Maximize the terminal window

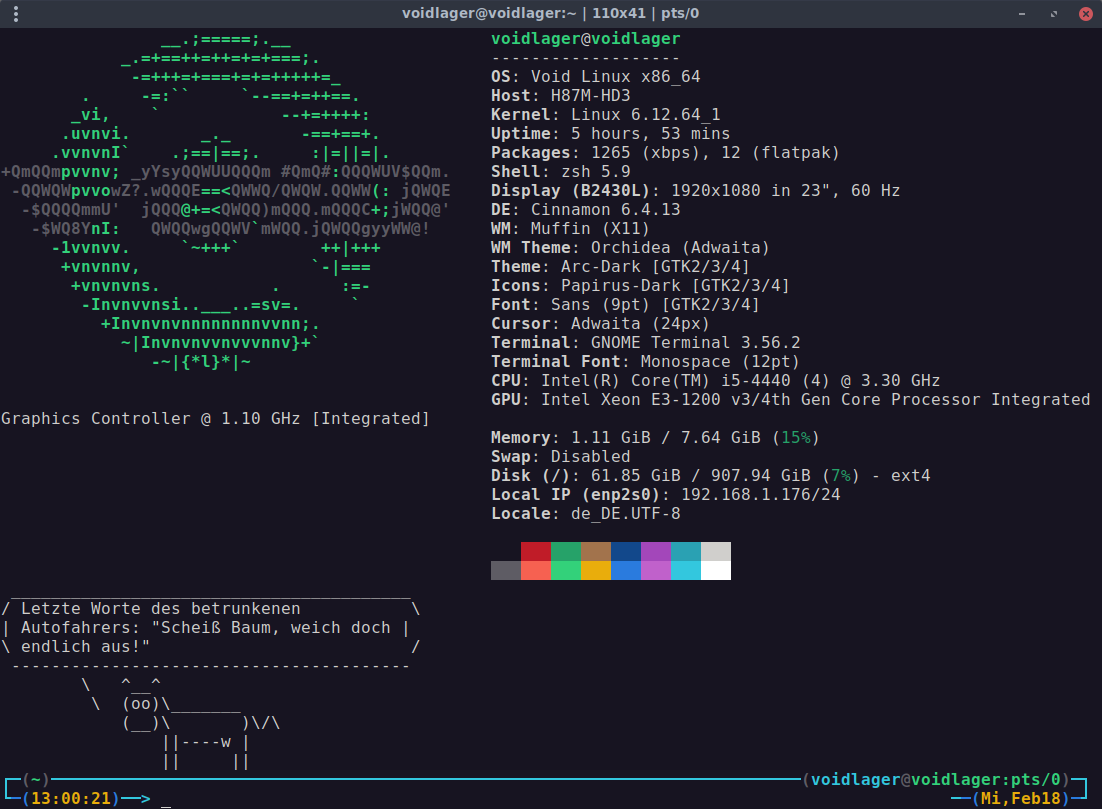1054,14
